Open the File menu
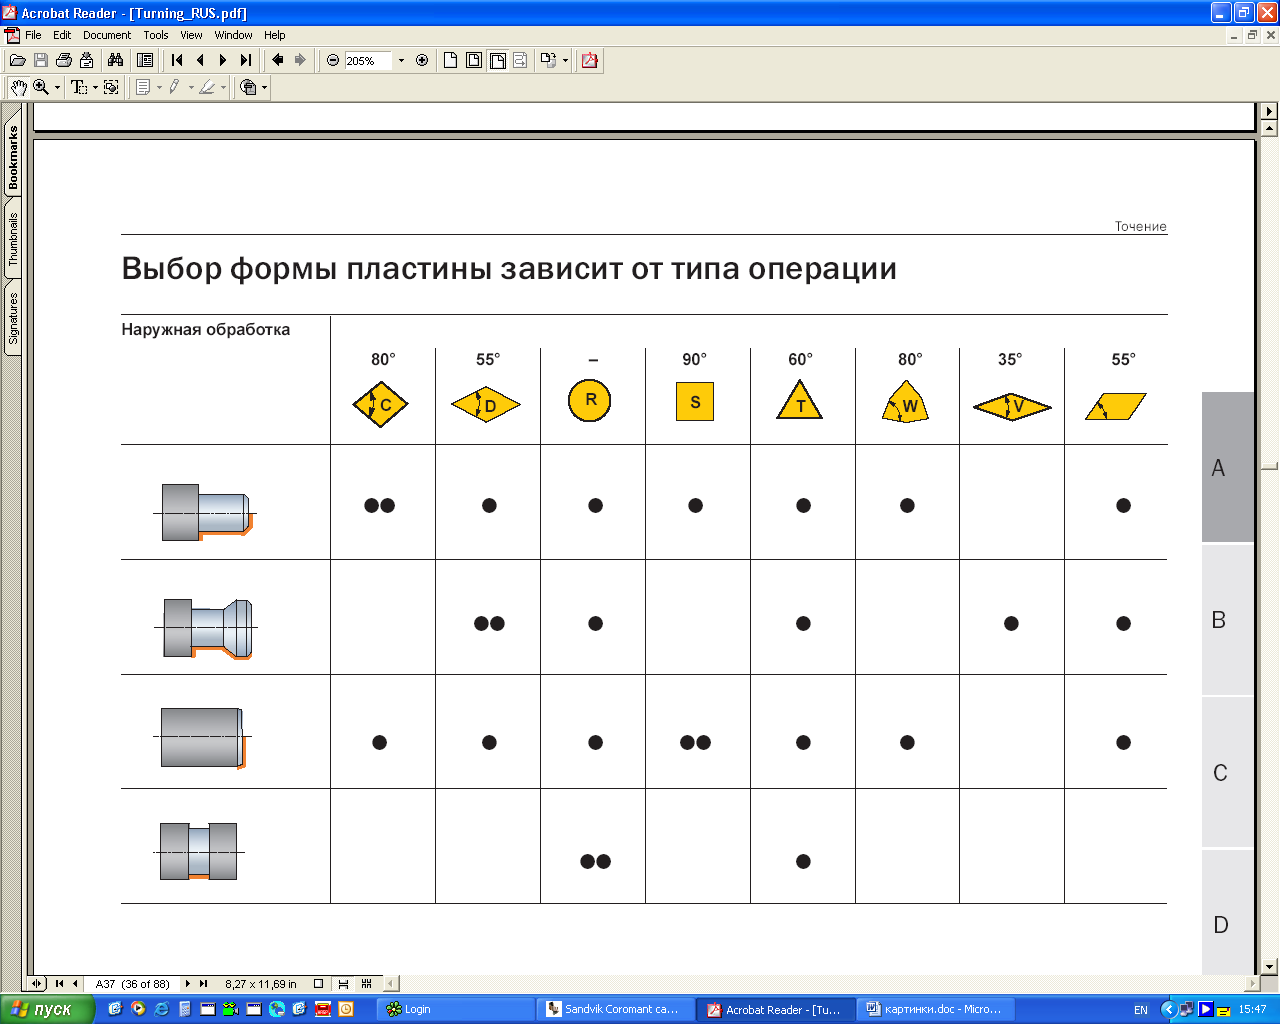 33,35
